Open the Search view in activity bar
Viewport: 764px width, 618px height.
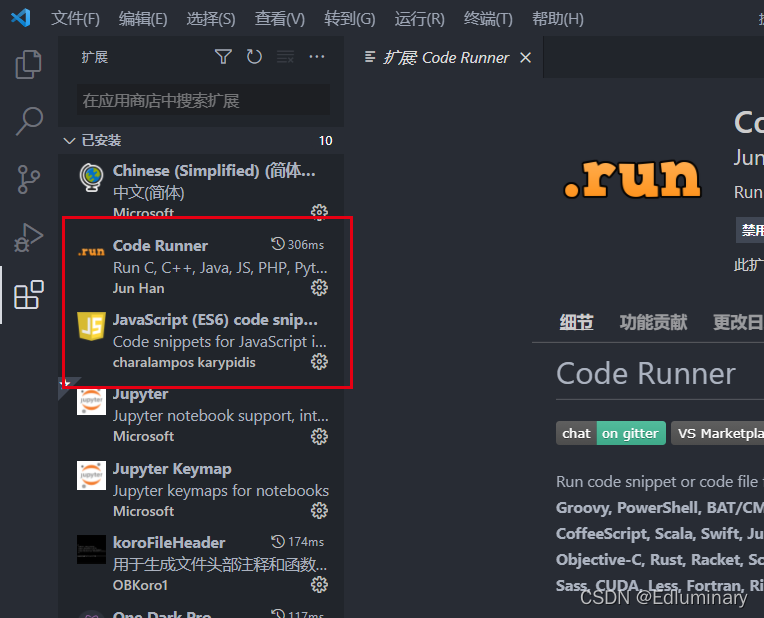[29, 121]
